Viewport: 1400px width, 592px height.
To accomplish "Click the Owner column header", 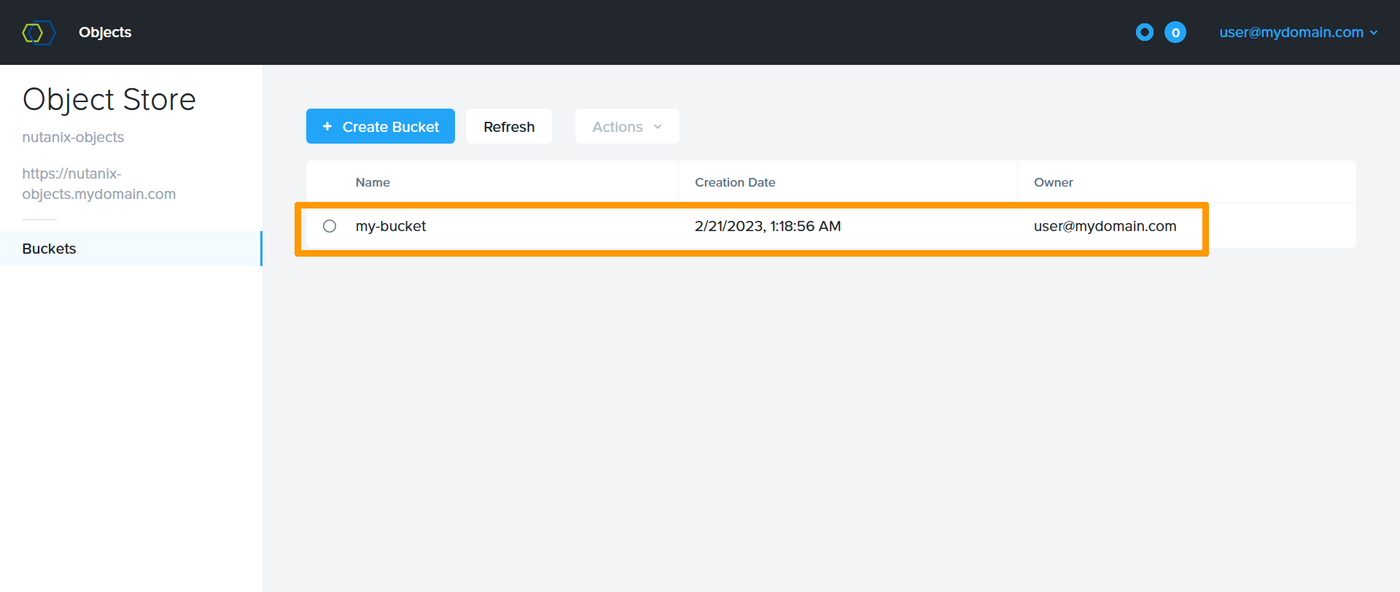I will click(x=1053, y=183).
